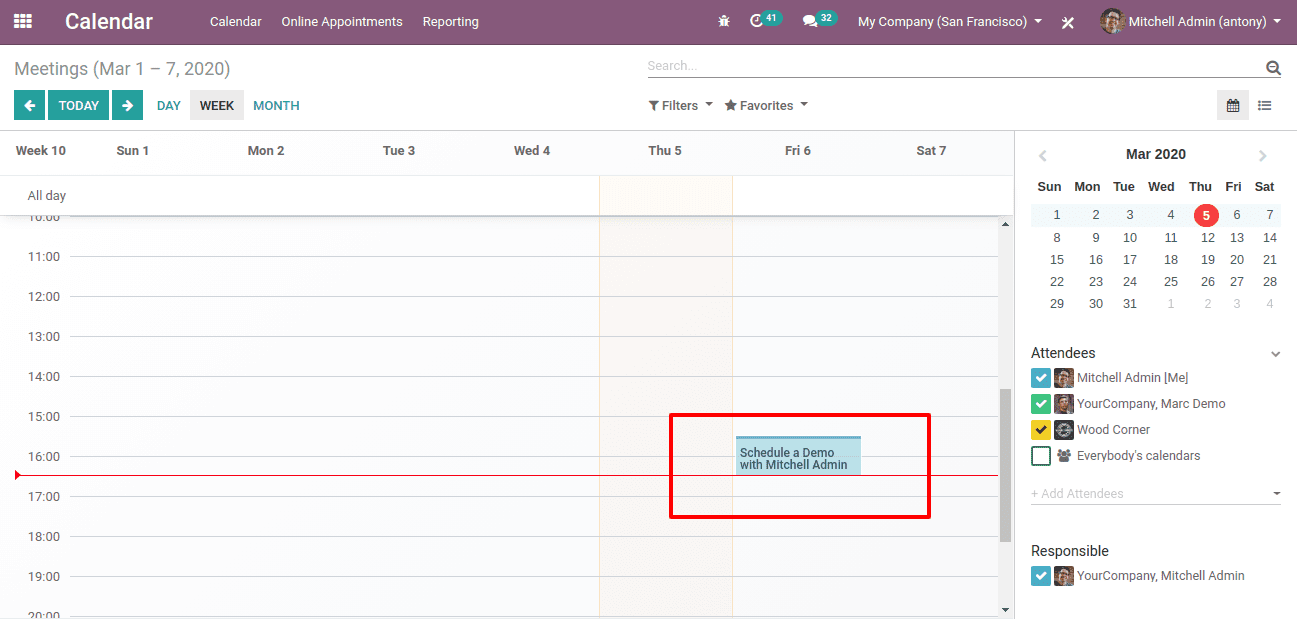Click the debug bug icon
This screenshot has width=1297, height=619.
coord(724,21)
